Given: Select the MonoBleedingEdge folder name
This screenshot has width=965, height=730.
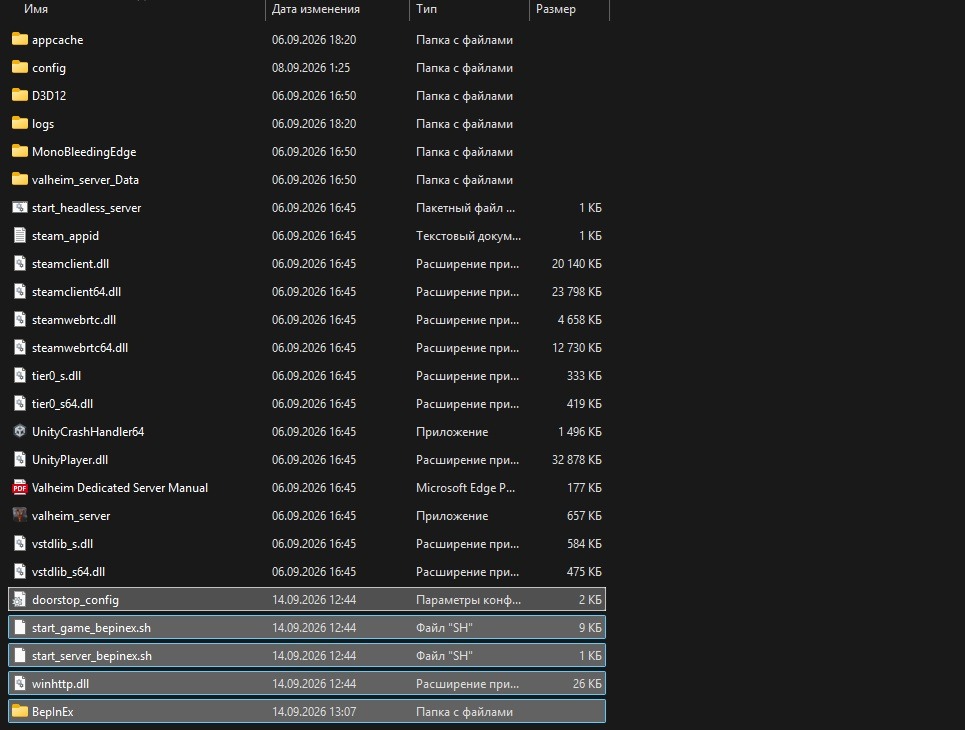Looking at the screenshot, I should tap(84, 152).
